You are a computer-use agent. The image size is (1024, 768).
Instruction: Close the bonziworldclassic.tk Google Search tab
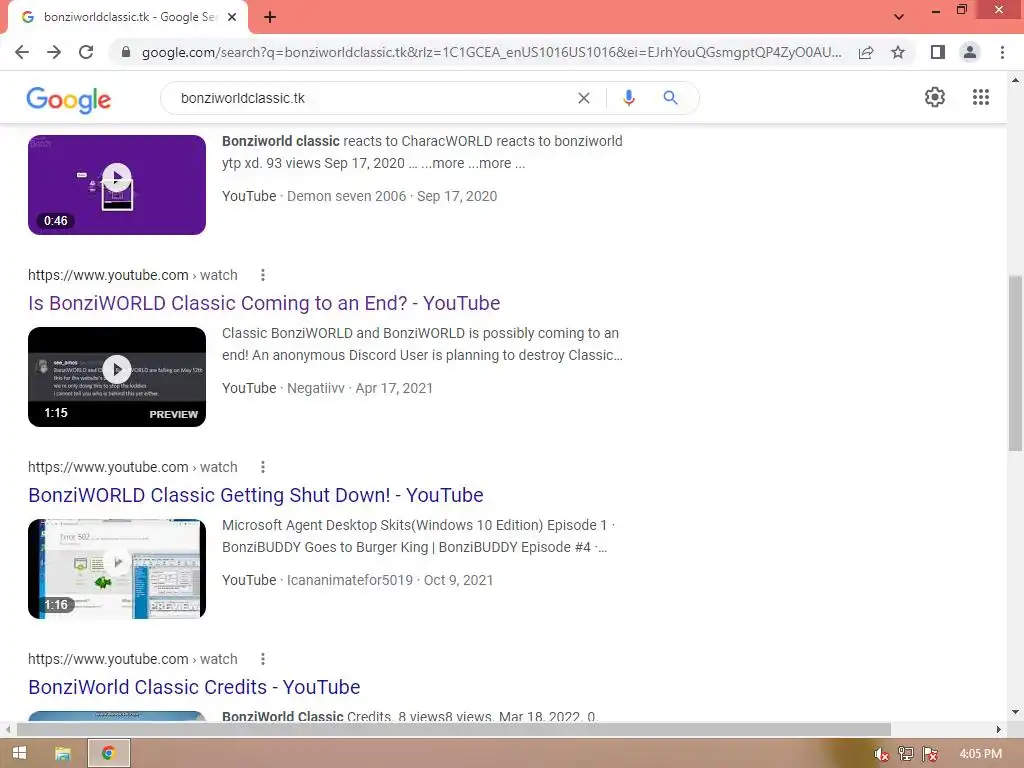(x=232, y=17)
